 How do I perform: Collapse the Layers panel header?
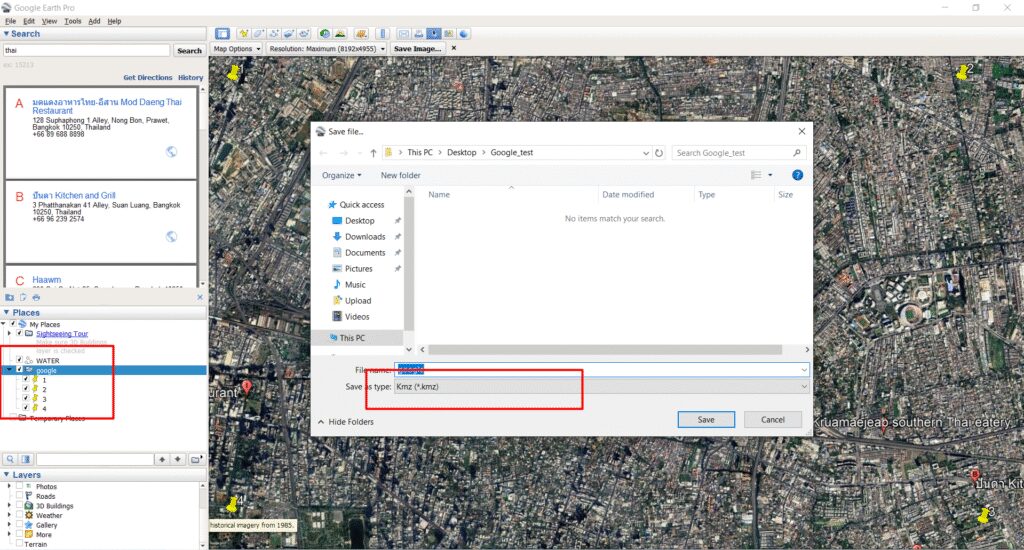(103, 475)
